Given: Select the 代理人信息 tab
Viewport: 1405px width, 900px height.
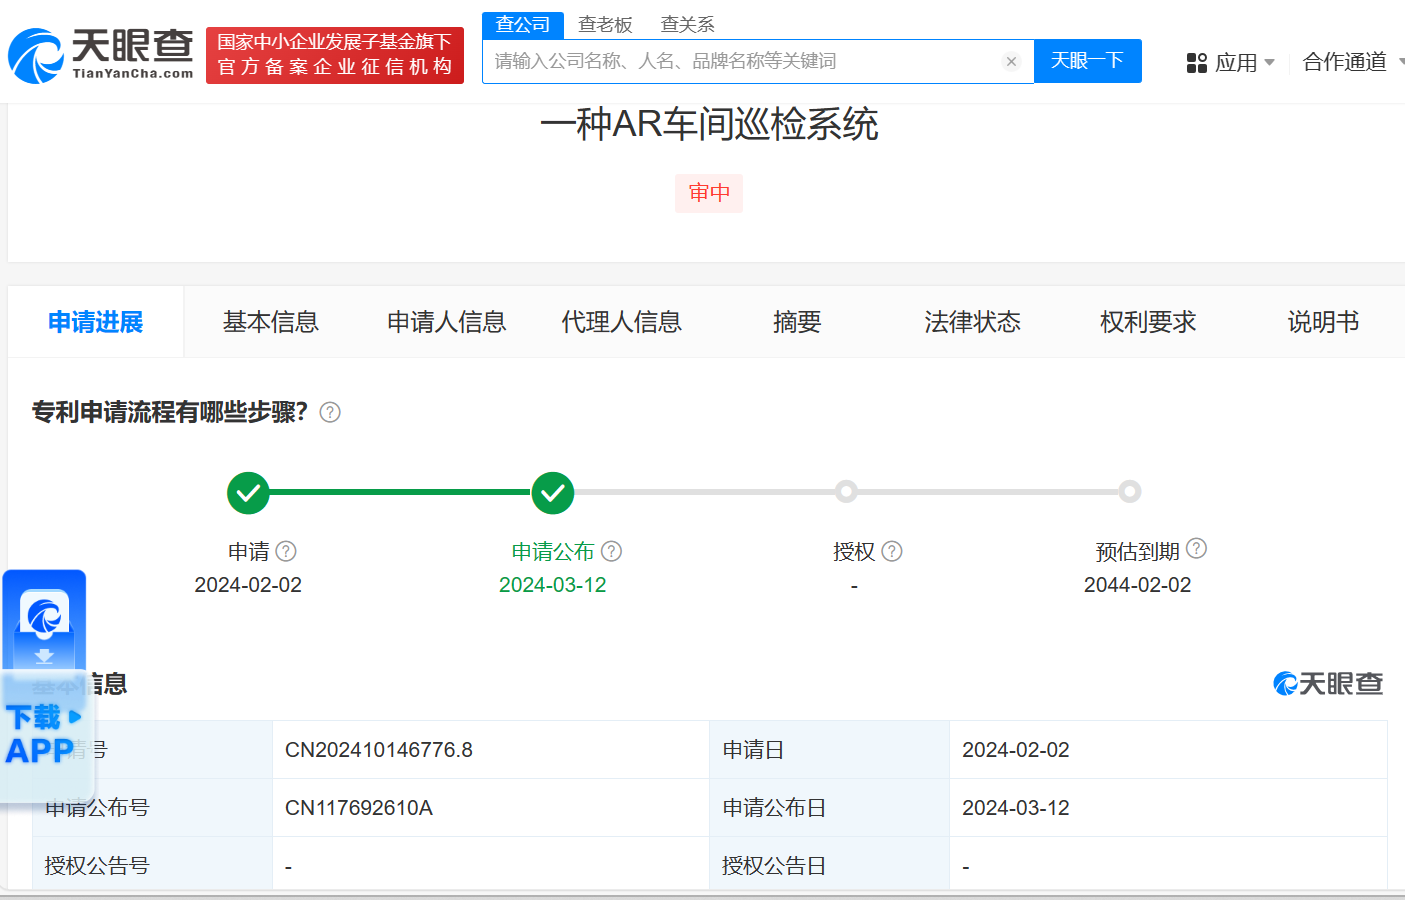Looking at the screenshot, I should [x=622, y=322].
